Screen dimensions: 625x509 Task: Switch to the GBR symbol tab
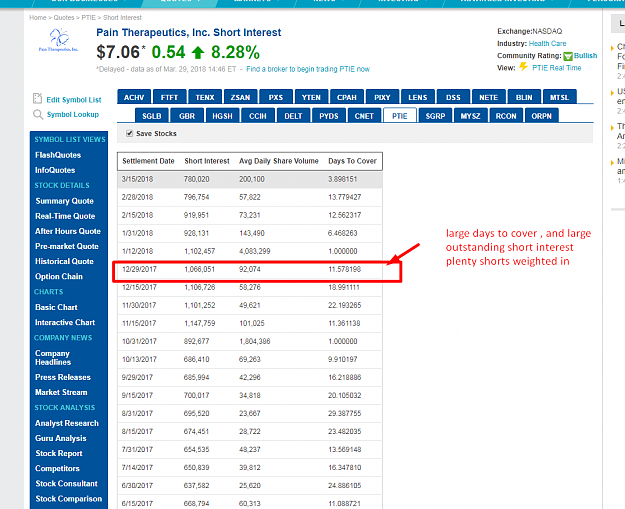[x=187, y=116]
